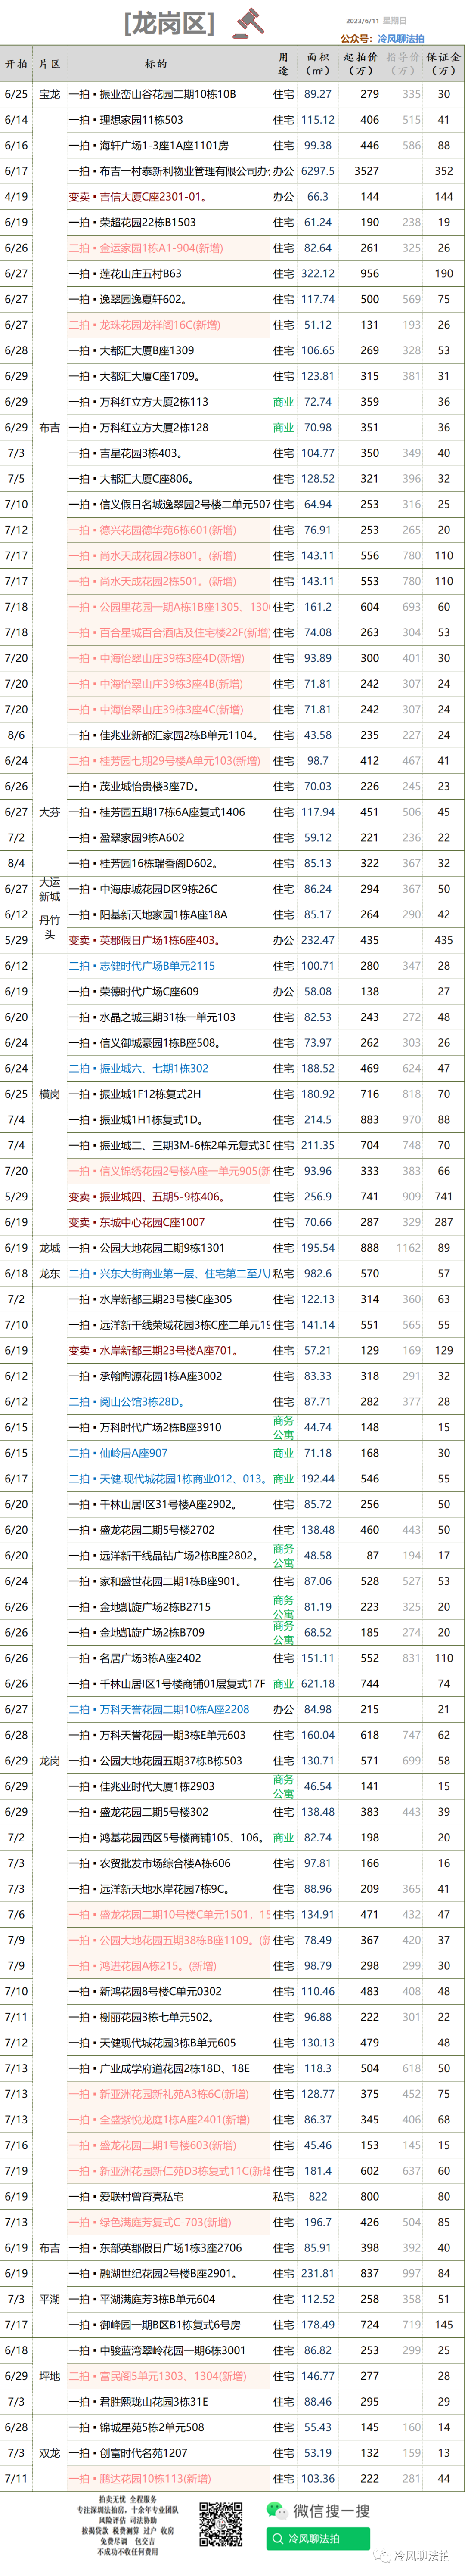Click row 阅山公馆3栋28D
Screen dimensions: 465x2576
point(232,1402)
